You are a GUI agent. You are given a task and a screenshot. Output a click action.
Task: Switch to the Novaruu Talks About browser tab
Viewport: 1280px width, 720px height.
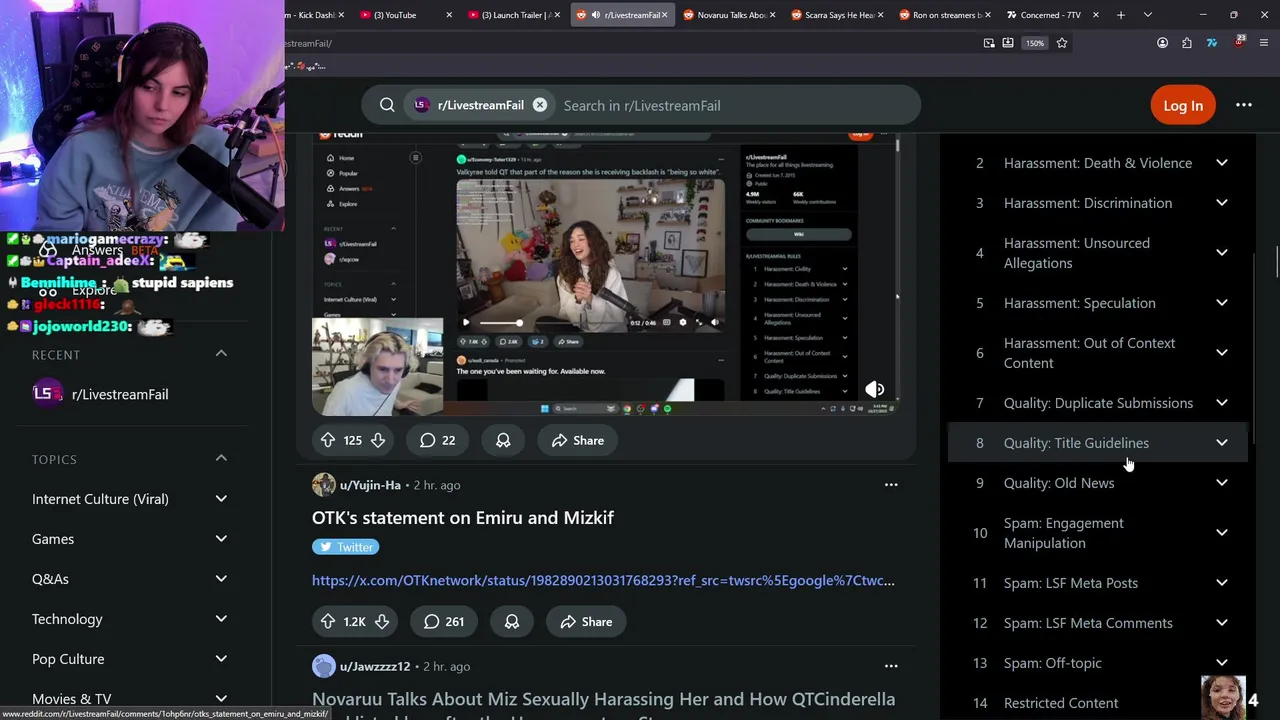point(730,15)
